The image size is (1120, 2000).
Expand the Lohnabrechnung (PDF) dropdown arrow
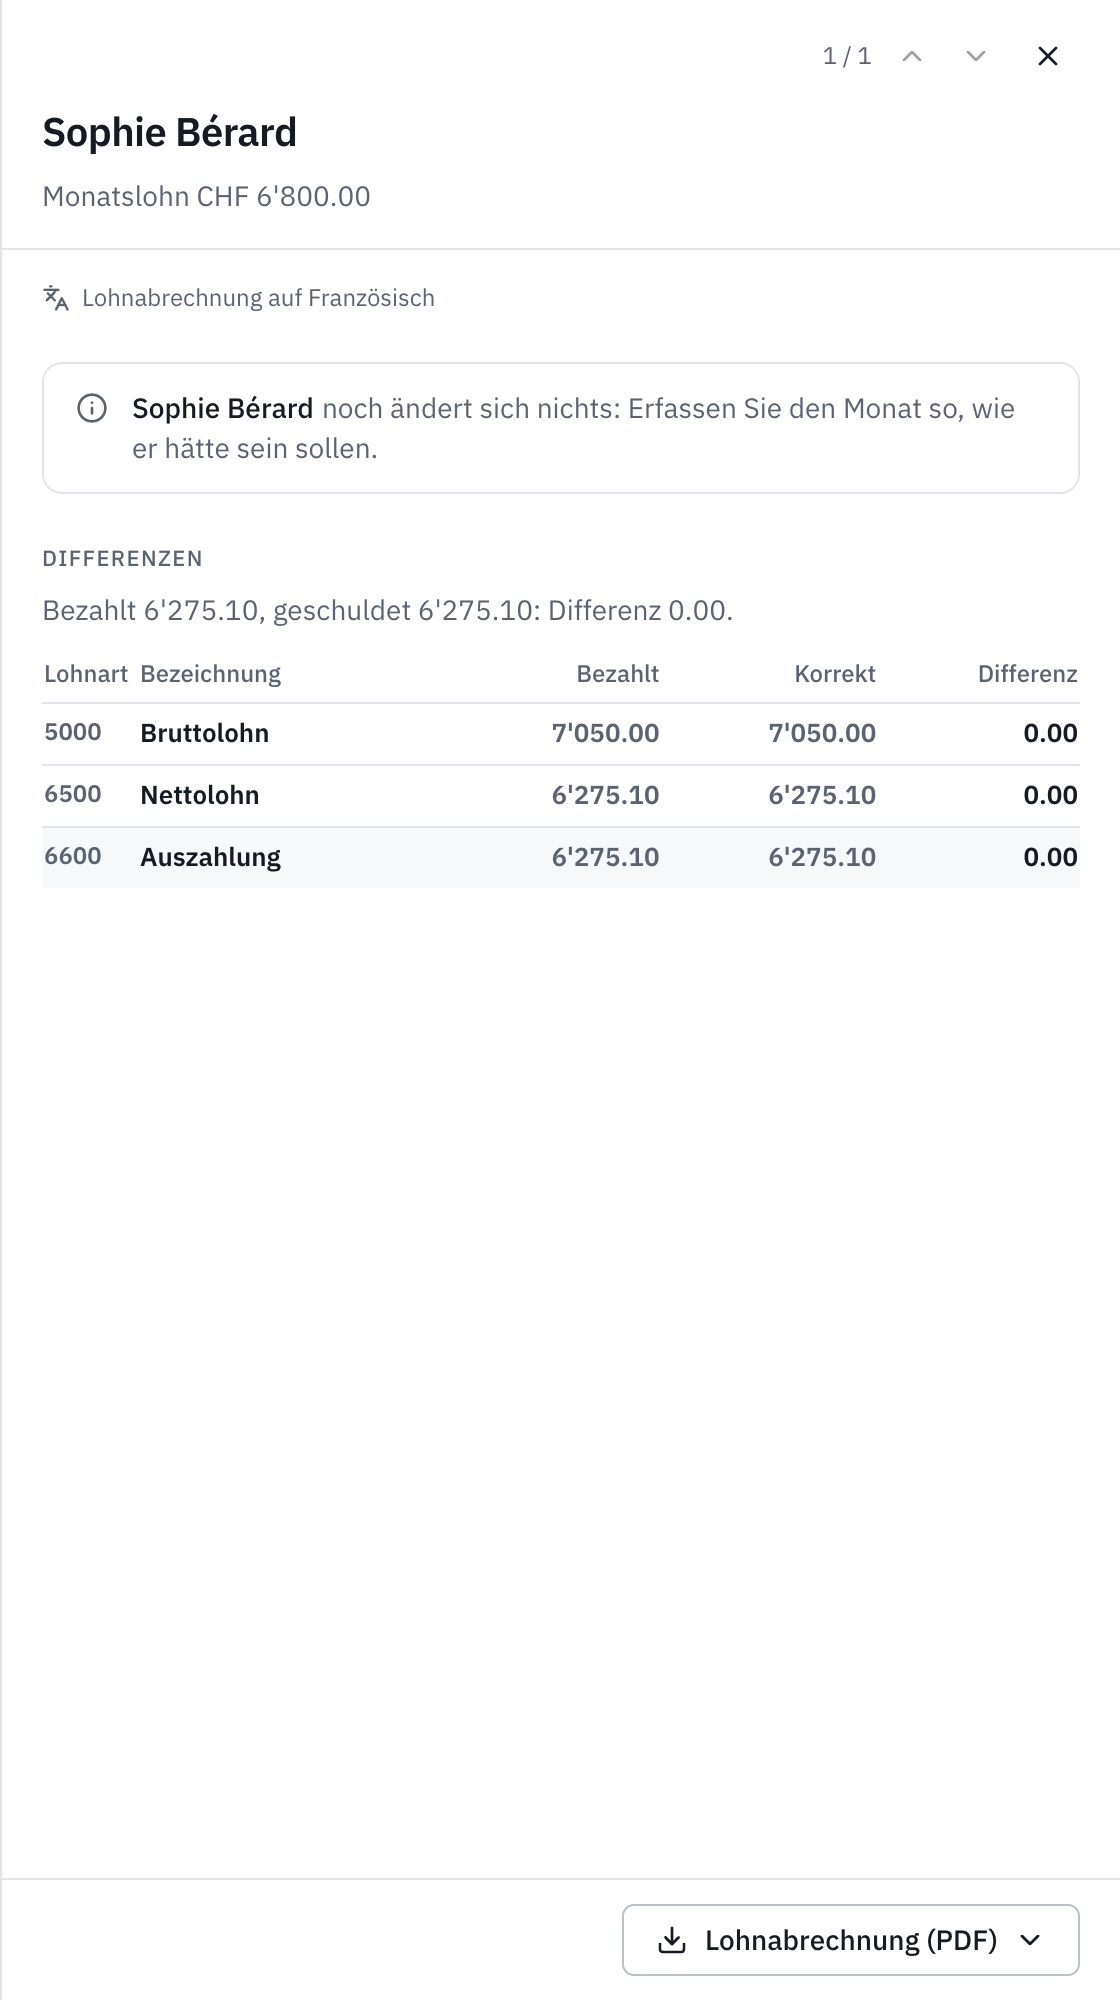click(x=1030, y=1940)
